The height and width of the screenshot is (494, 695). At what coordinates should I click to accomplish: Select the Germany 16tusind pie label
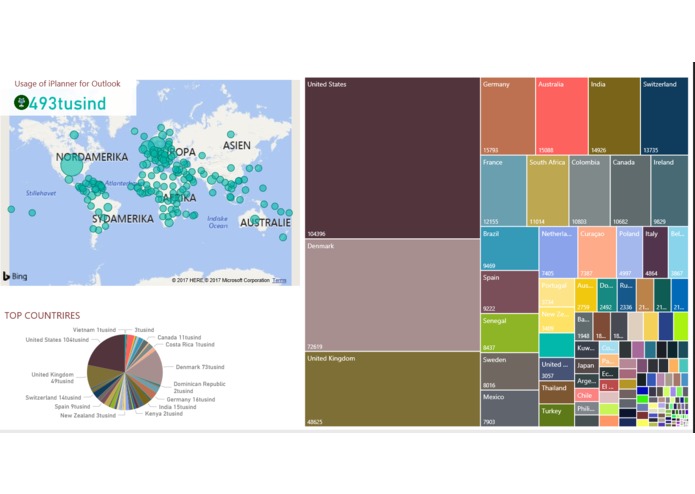pyautogui.click(x=191, y=399)
